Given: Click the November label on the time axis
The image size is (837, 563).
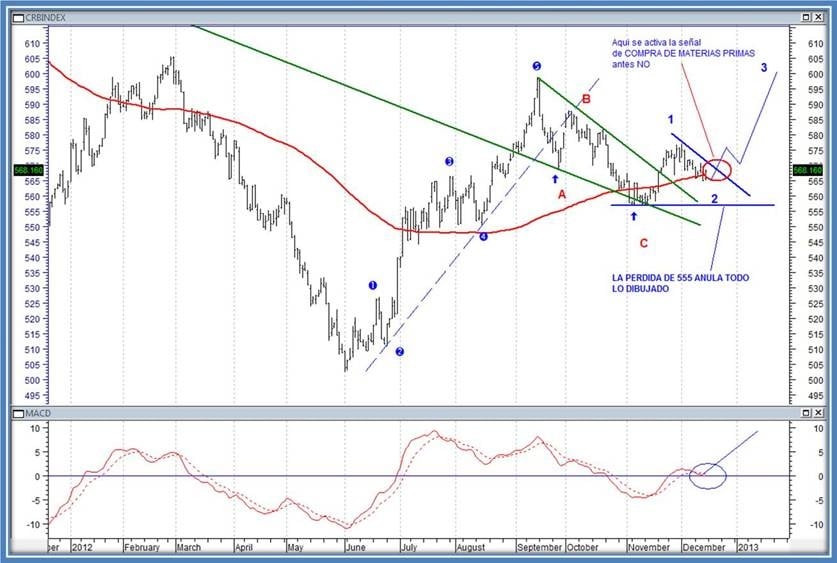Looking at the screenshot, I should (649, 548).
